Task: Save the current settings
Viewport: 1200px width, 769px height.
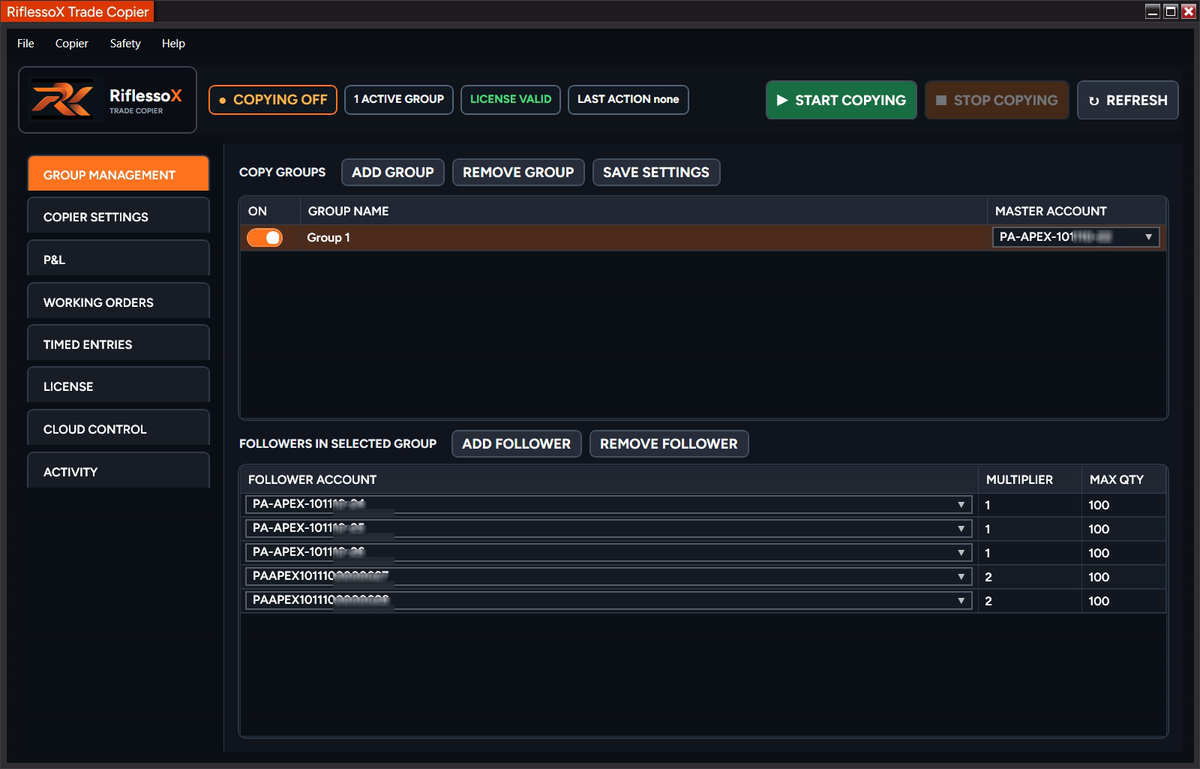Action: click(x=656, y=172)
